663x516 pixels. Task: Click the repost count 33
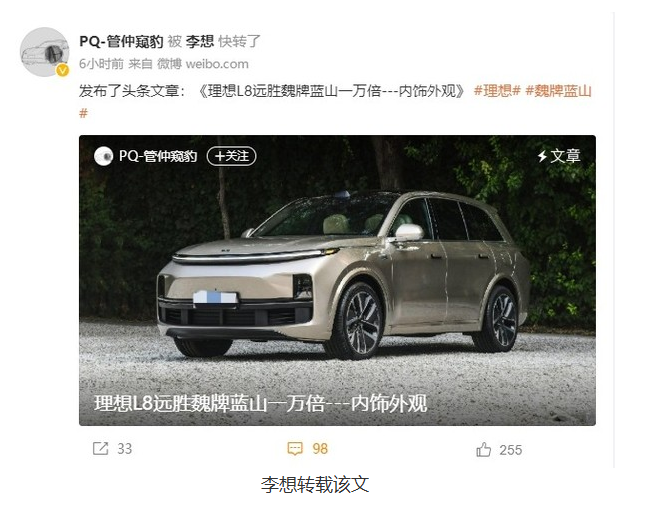(124, 449)
